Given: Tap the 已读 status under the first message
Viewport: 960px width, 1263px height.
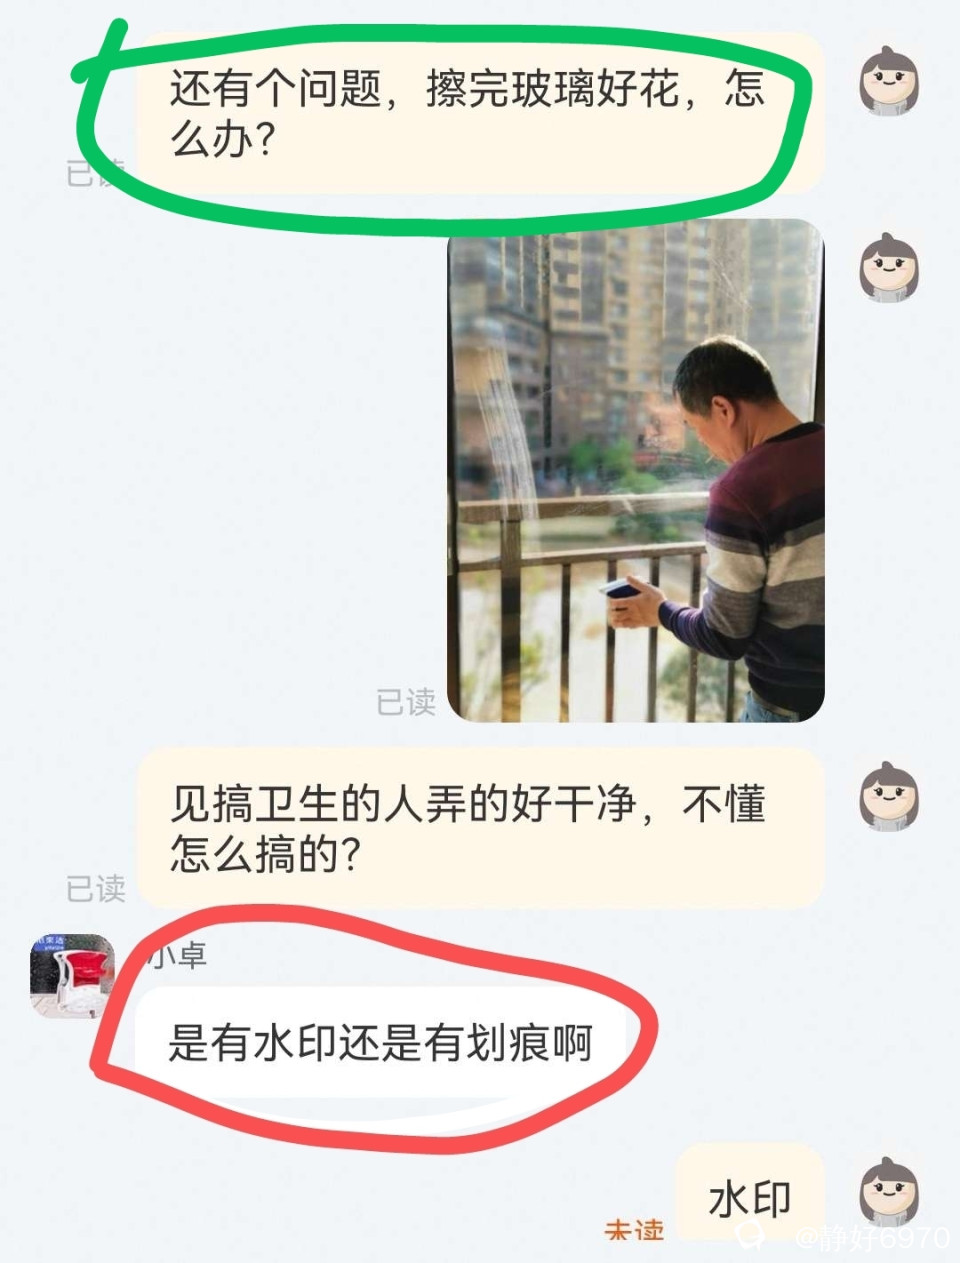Looking at the screenshot, I should [96, 173].
